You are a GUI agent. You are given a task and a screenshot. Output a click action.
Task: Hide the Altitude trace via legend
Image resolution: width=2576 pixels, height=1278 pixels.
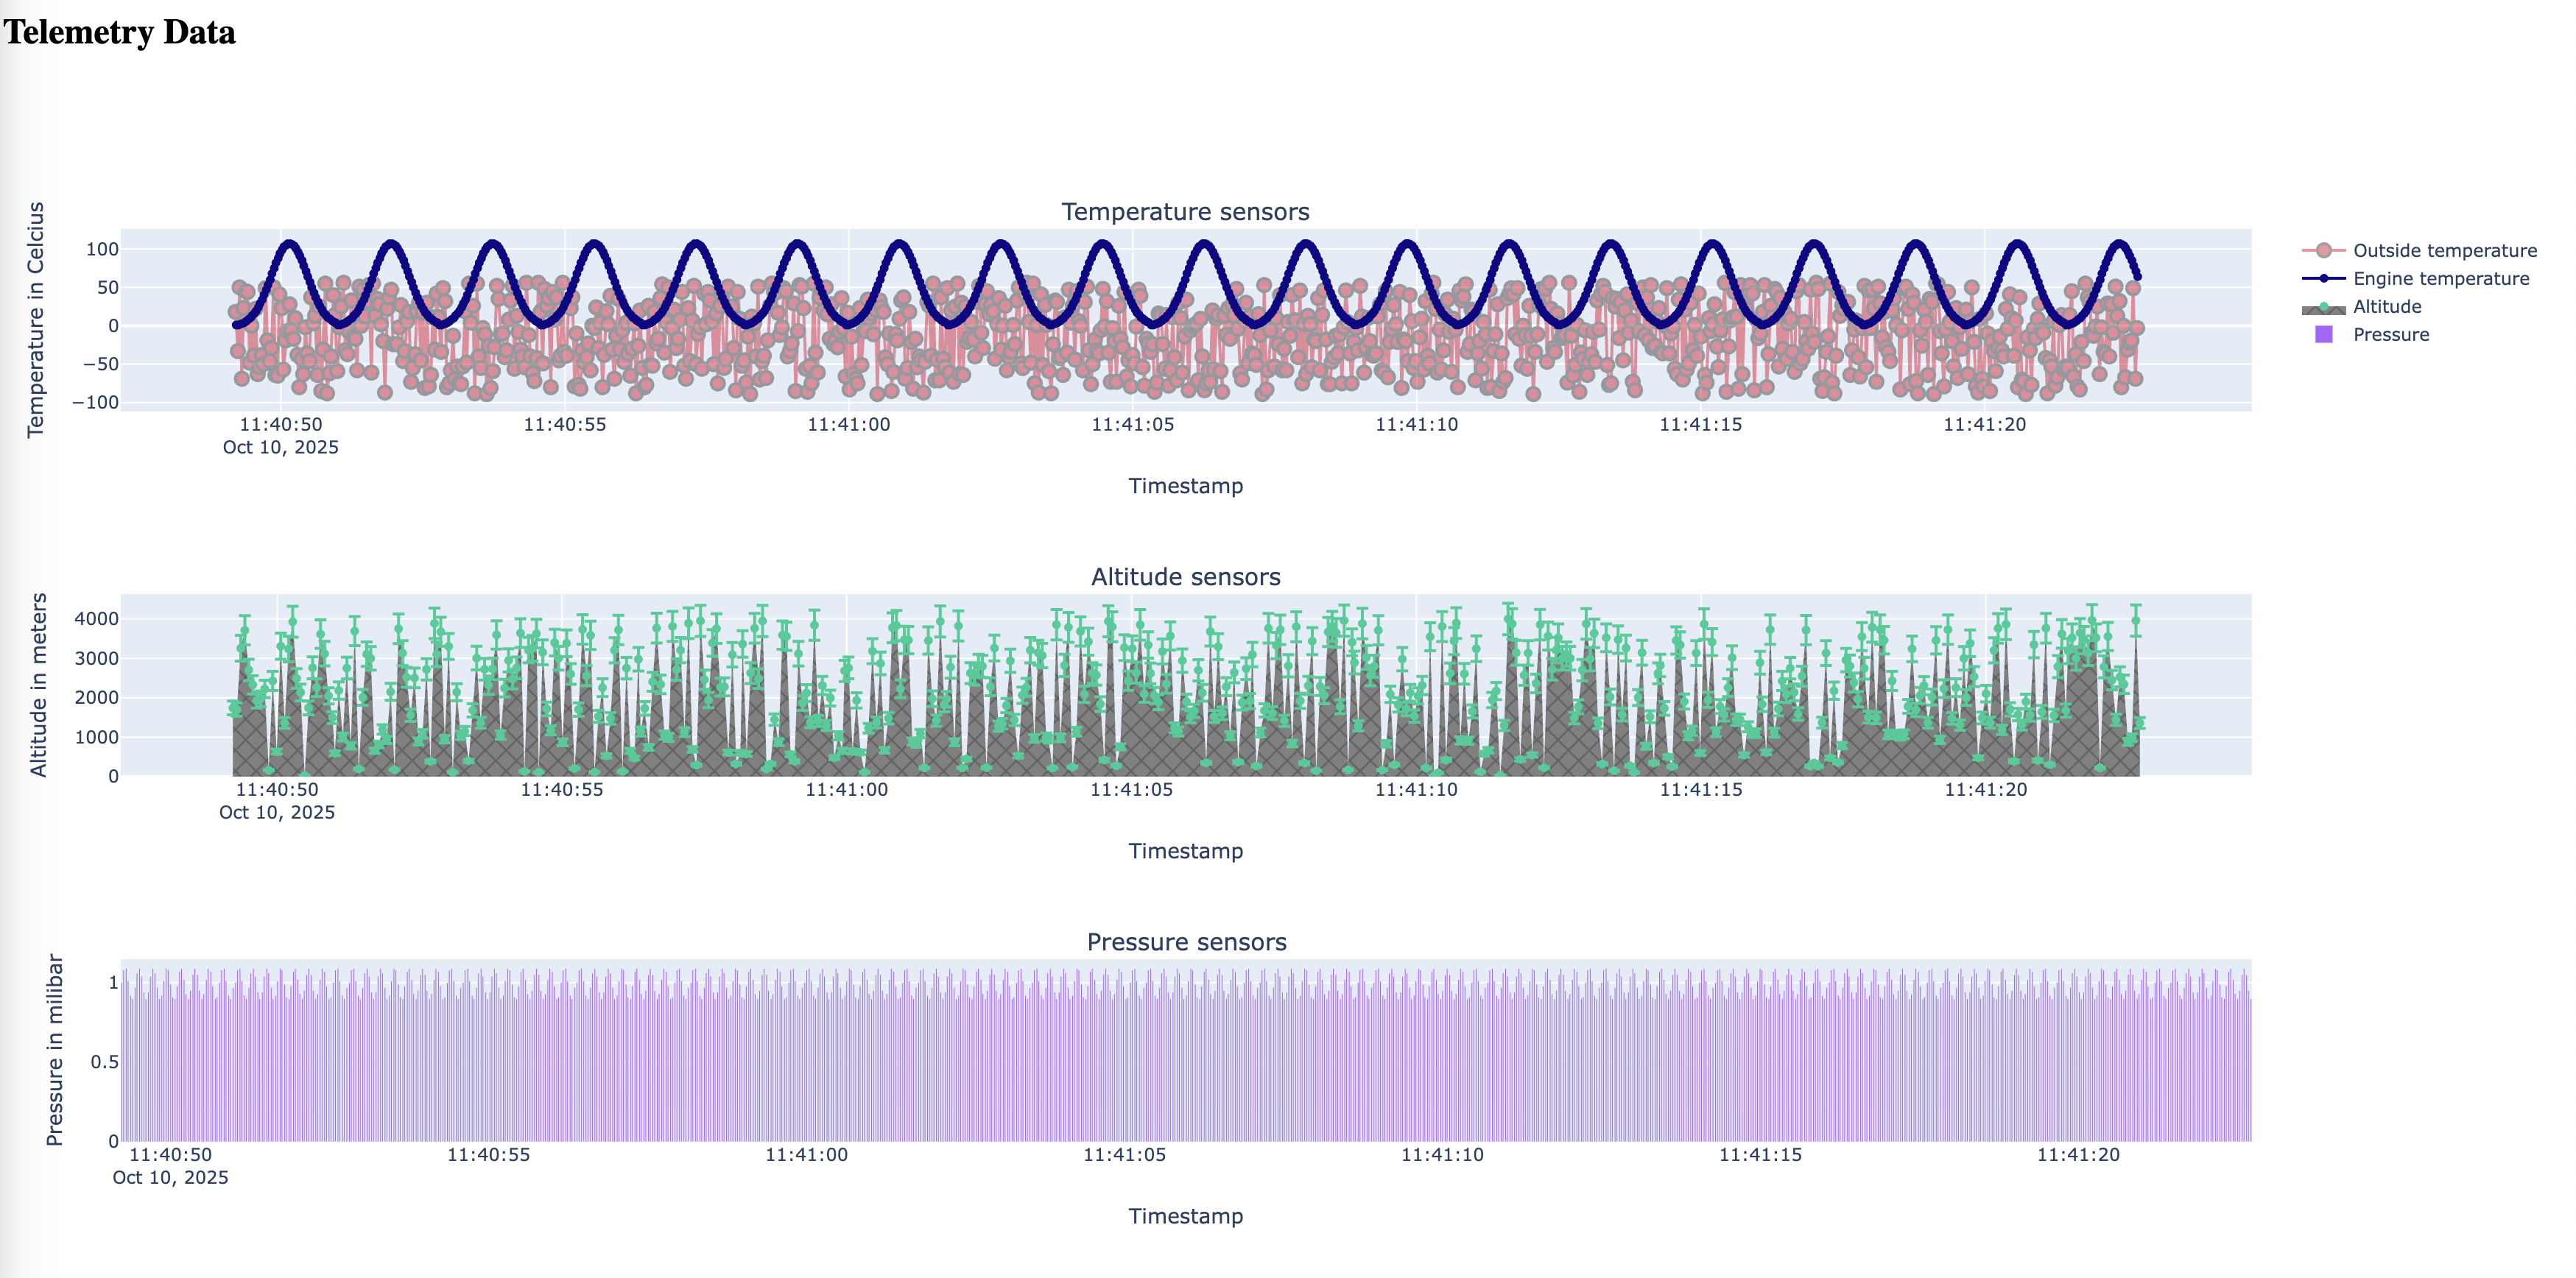(2361, 307)
